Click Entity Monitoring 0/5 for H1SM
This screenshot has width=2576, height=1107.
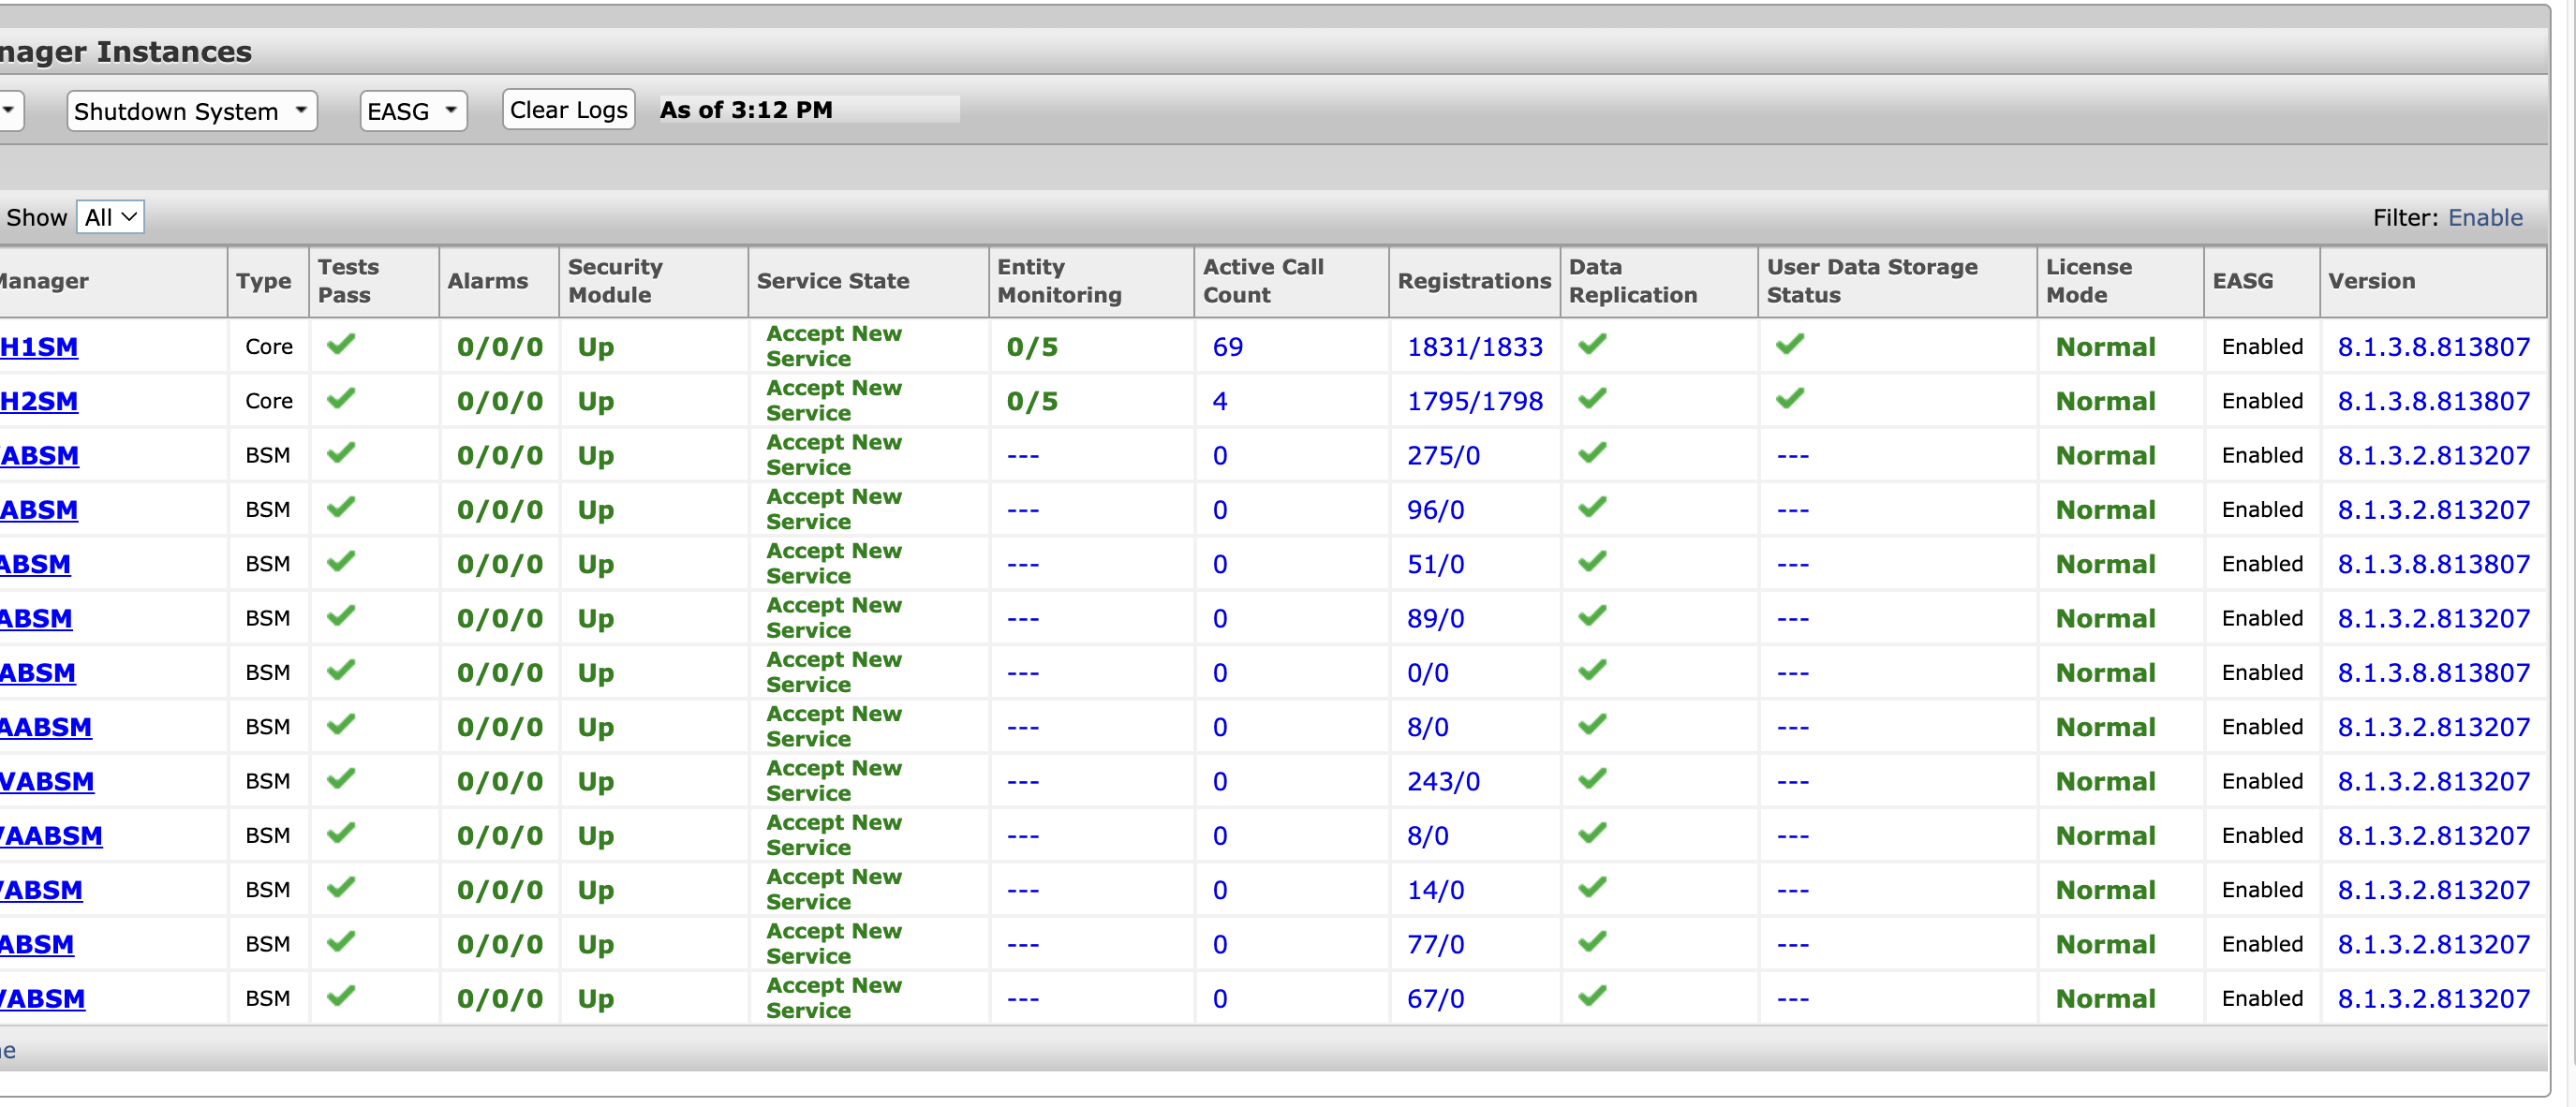[x=1032, y=347]
